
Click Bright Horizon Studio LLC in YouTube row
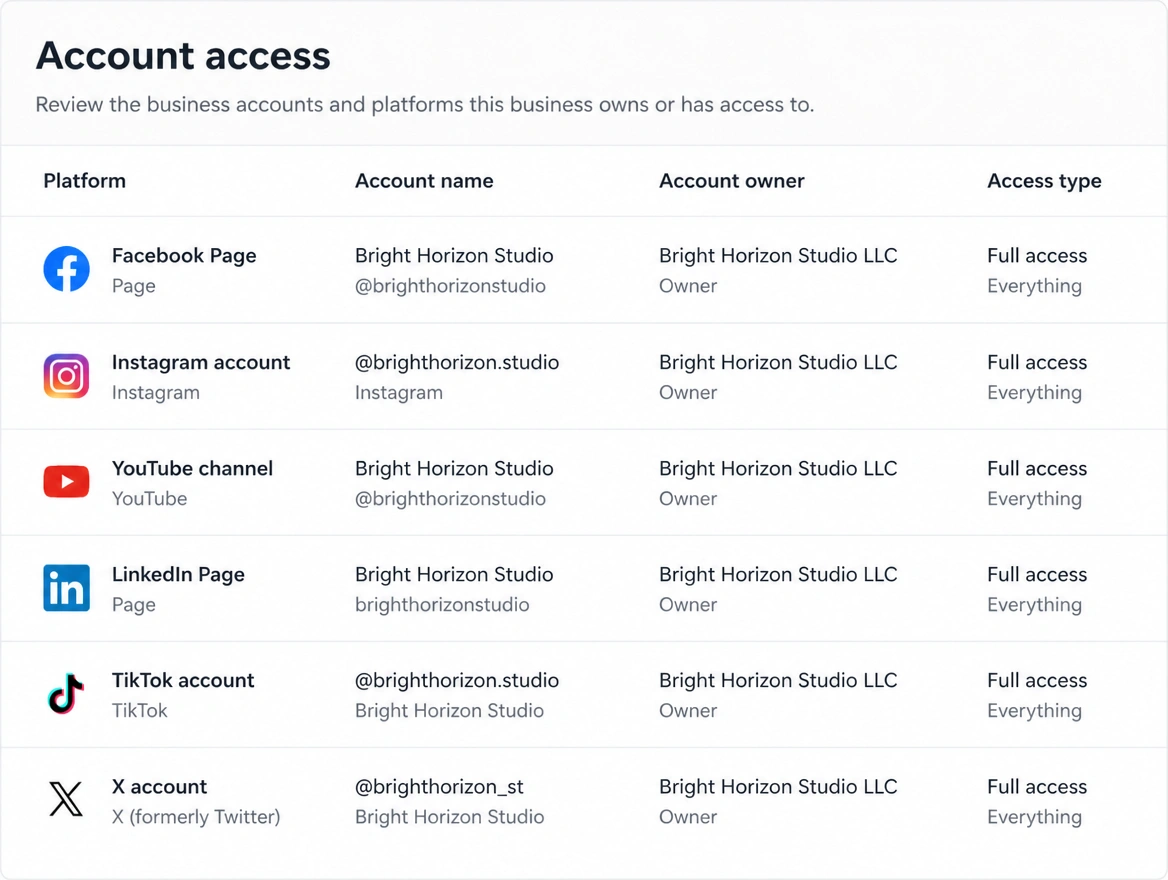click(778, 469)
